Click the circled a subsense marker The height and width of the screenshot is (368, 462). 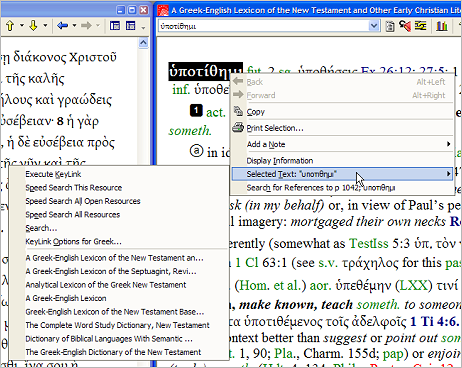[196, 151]
